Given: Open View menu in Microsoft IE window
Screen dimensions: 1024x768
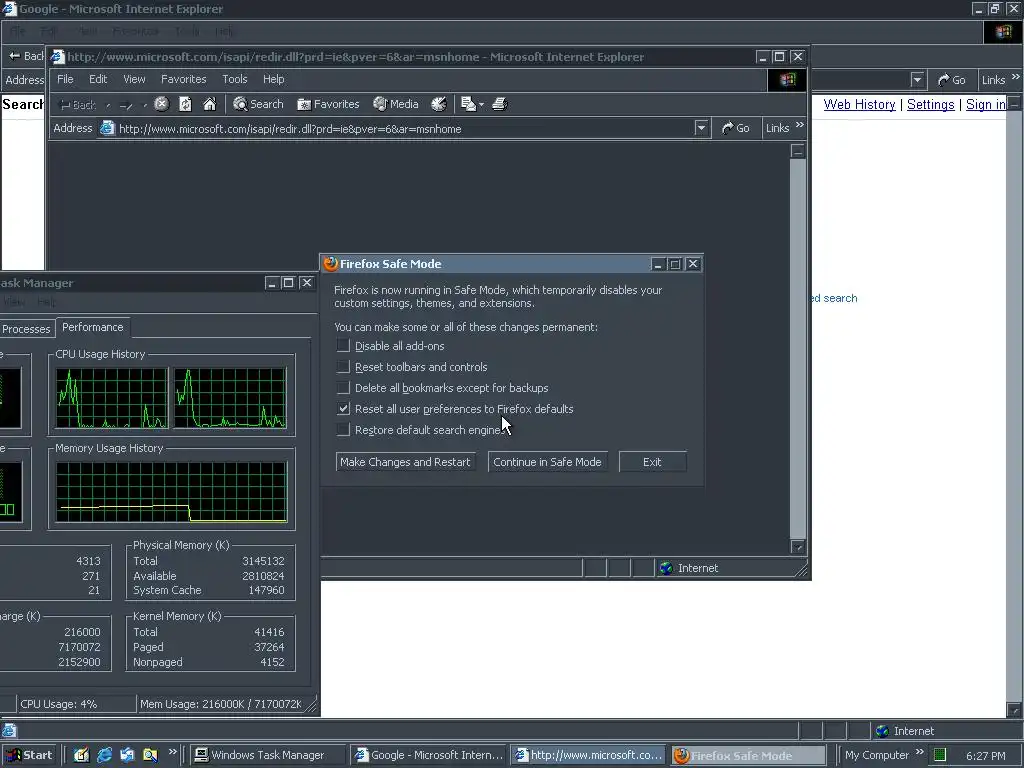Looking at the screenshot, I should click(x=135, y=79).
